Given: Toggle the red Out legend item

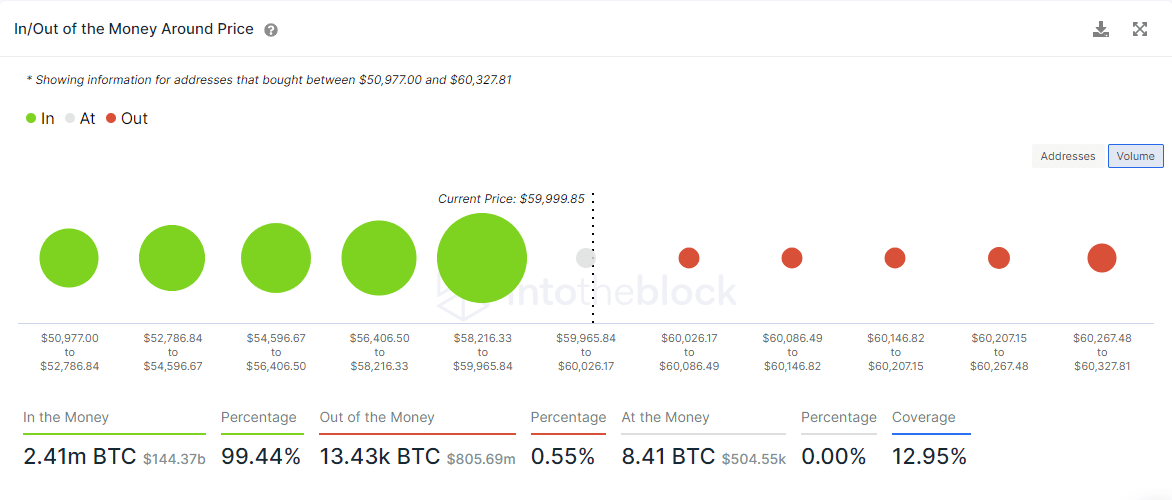Looking at the screenshot, I should coord(127,118).
